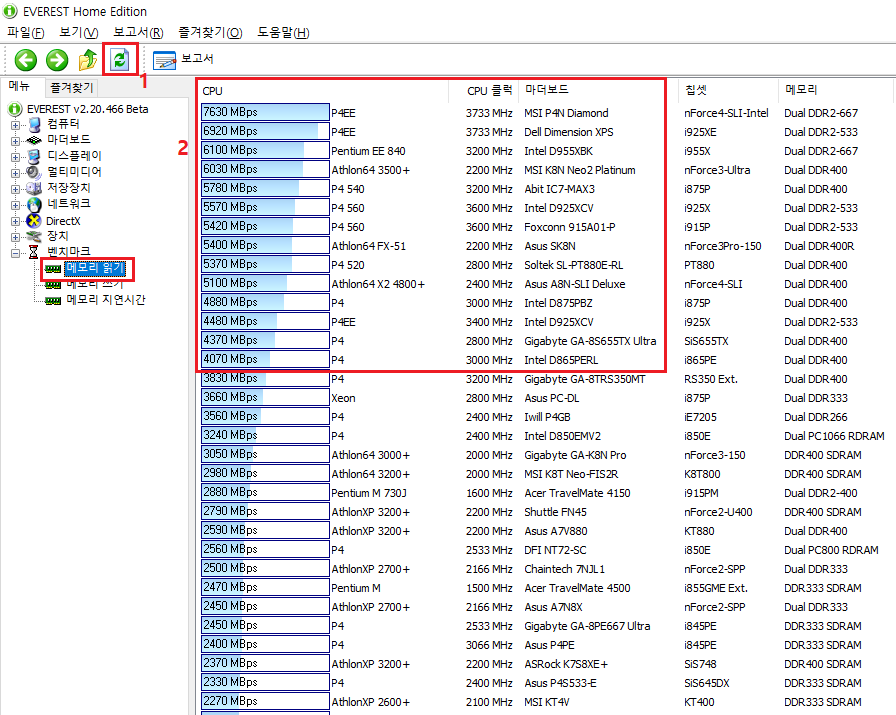Sort by the CPU column header

pyautogui.click(x=323, y=90)
